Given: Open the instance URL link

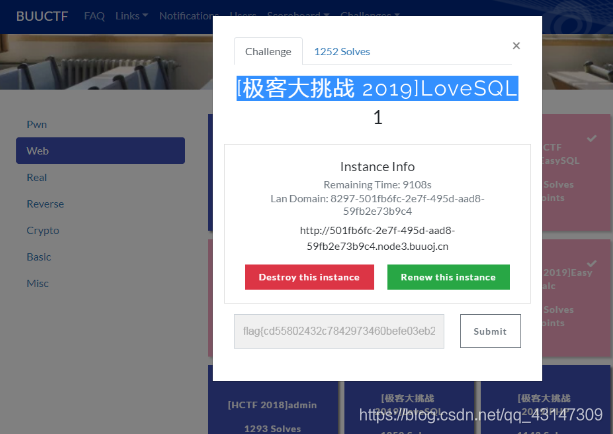Looking at the screenshot, I should click(377, 239).
